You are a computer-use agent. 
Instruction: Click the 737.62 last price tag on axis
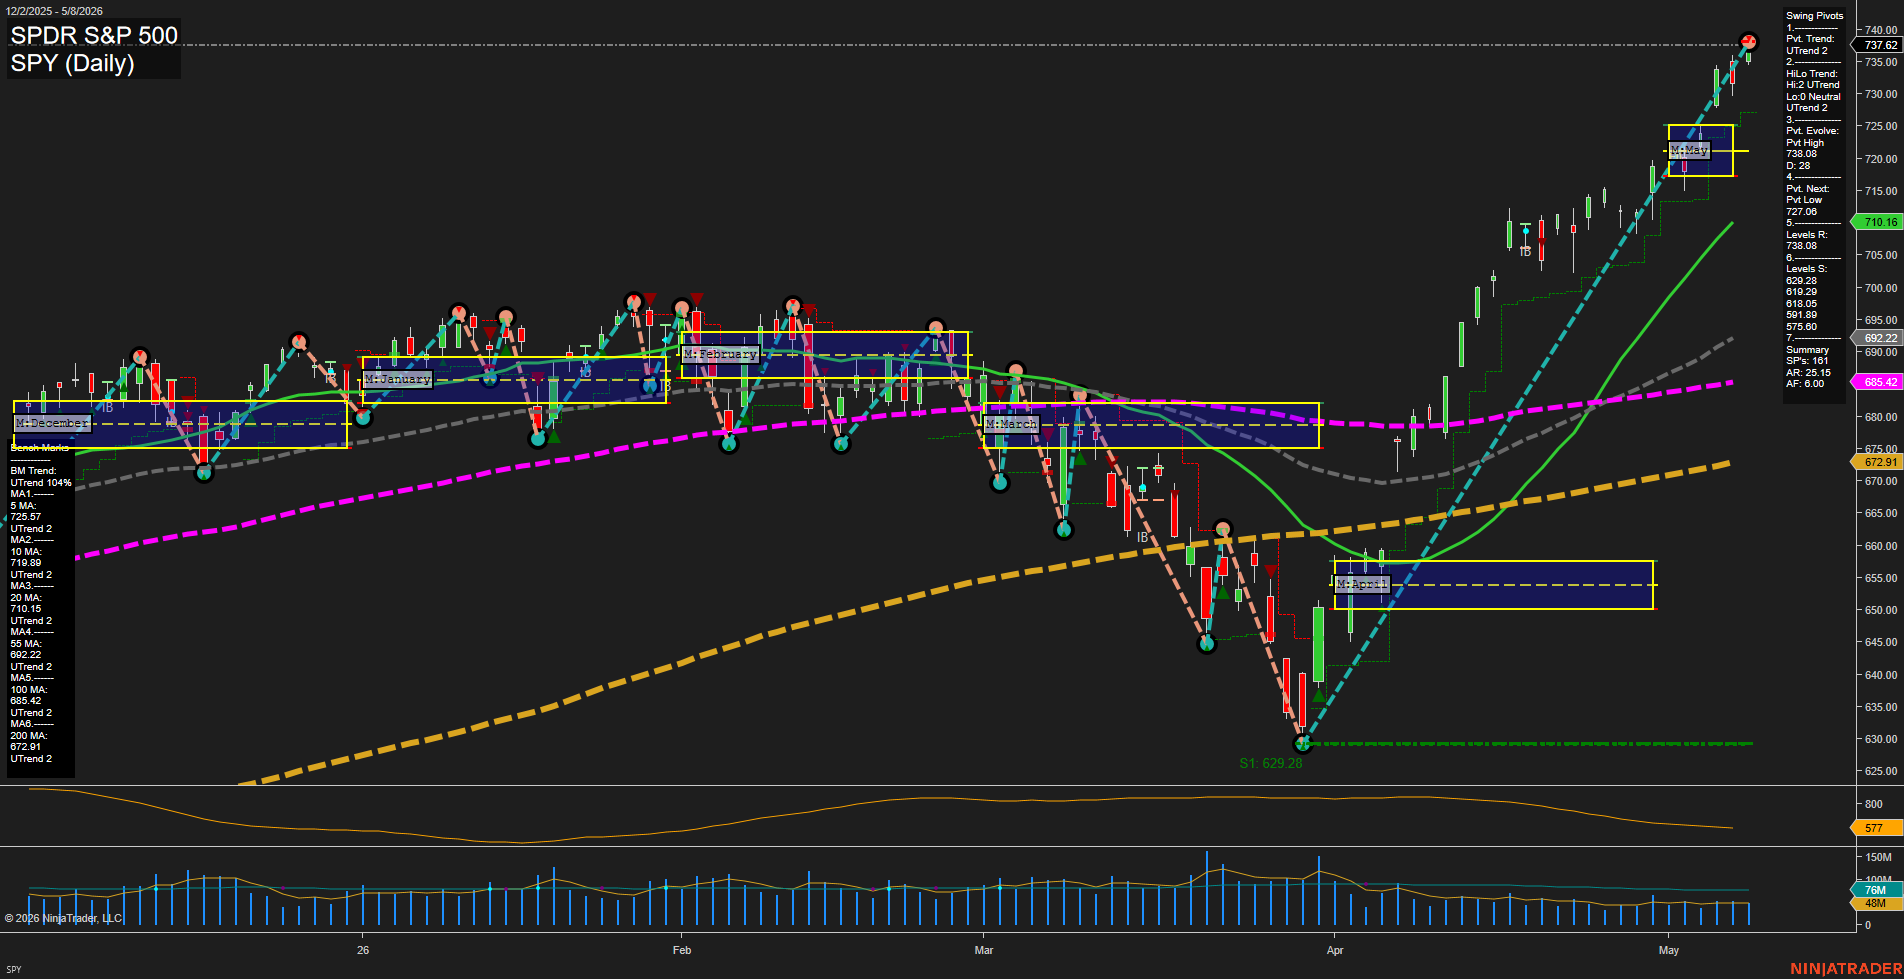[x=1878, y=45]
